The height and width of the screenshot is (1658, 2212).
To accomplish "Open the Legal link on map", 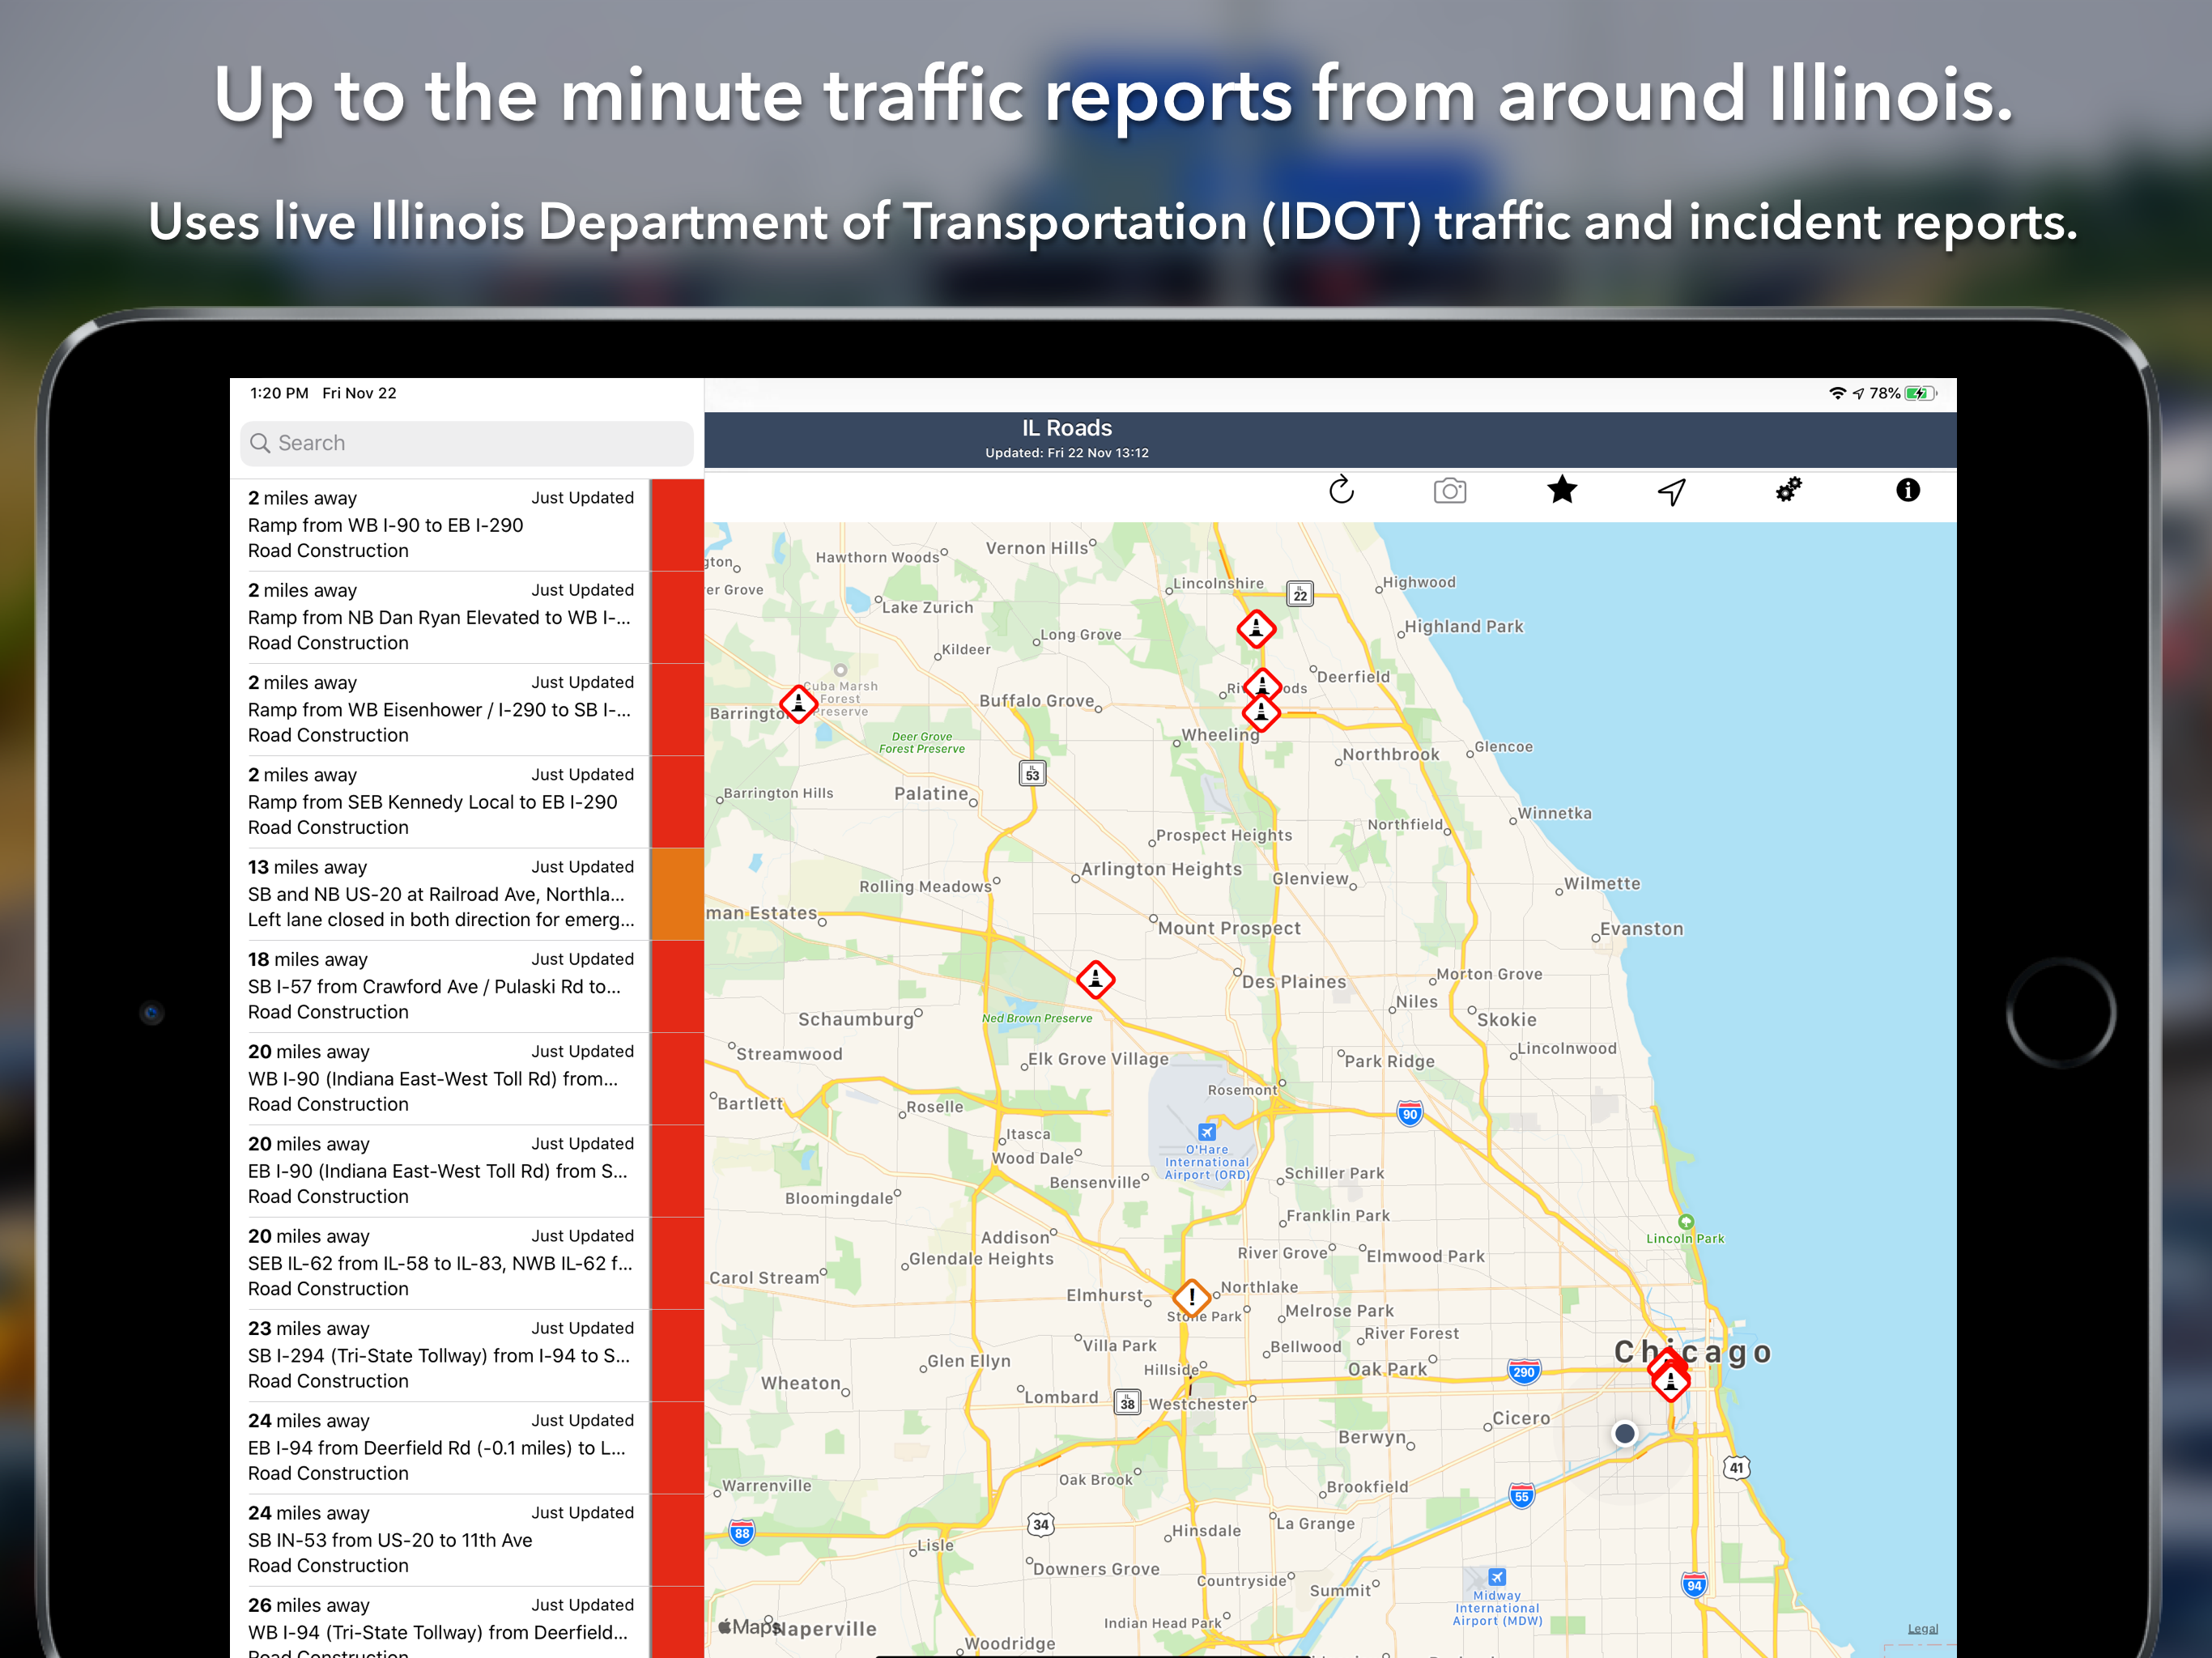I will click(1922, 1629).
